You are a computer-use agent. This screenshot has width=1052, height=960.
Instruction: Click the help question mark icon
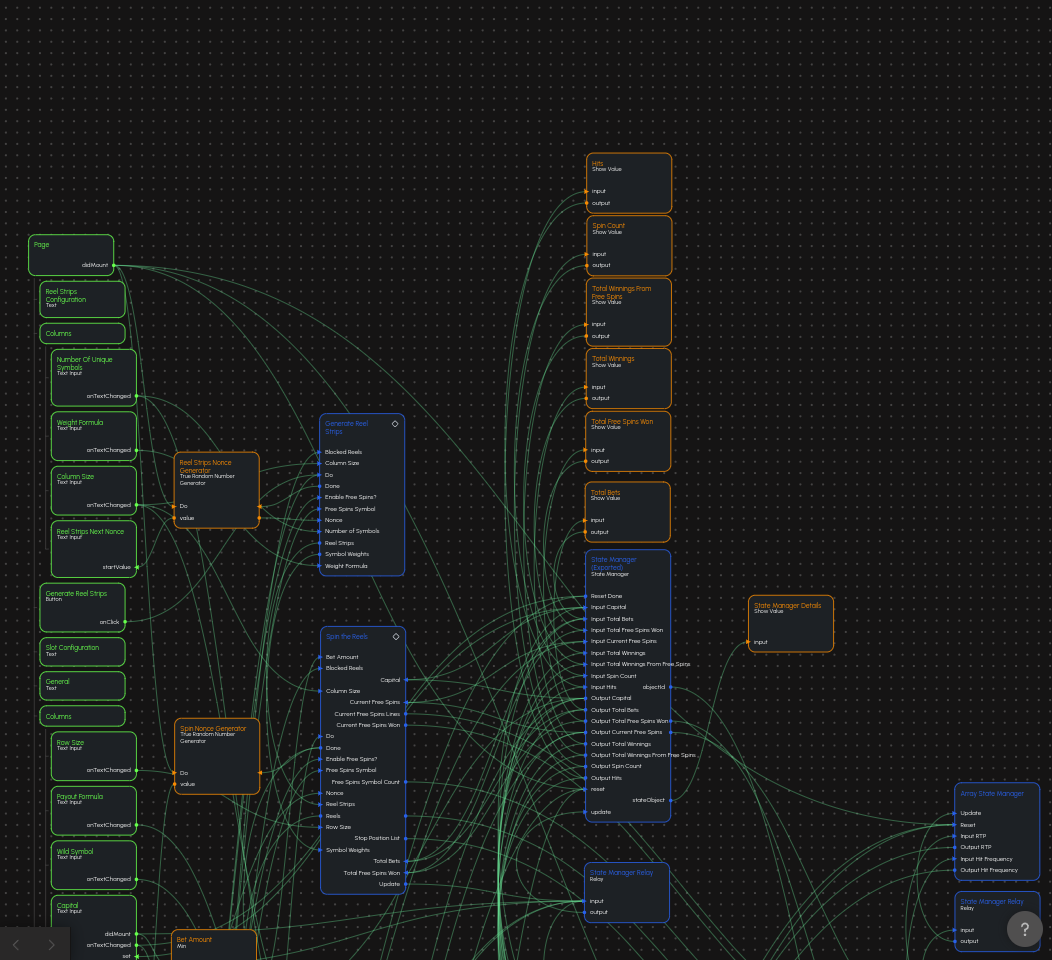point(1025,929)
